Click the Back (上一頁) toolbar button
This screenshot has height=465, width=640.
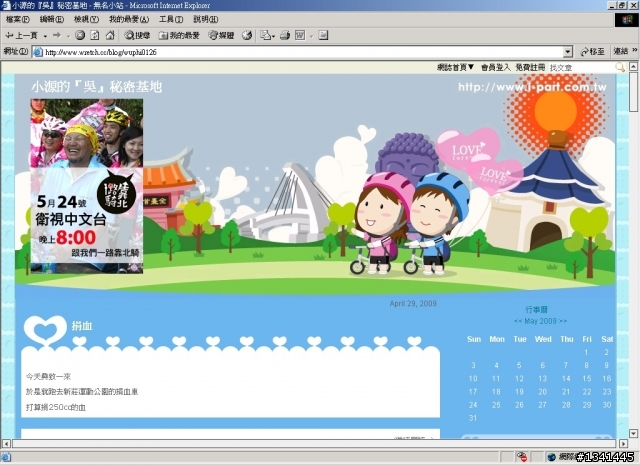coord(21,36)
